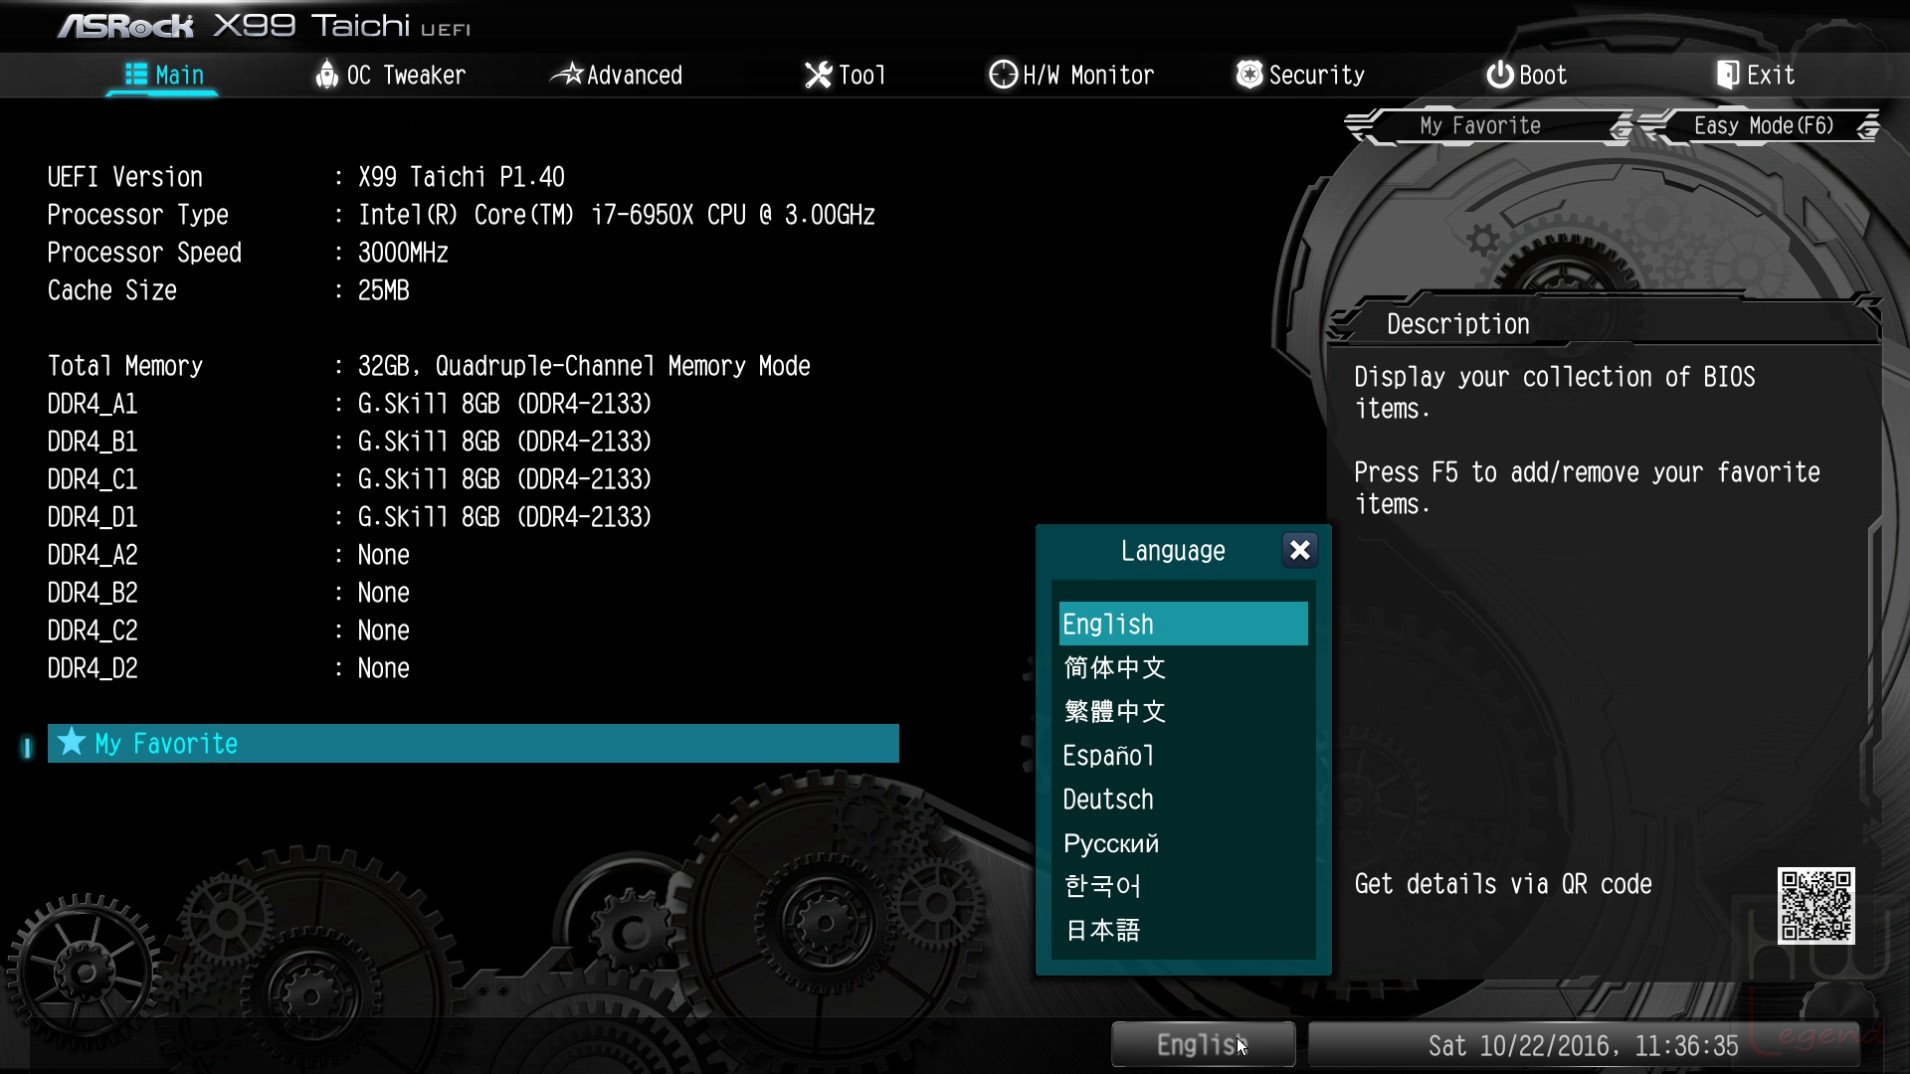Click 'Get details via QR code' text
Viewport: 1910px width, 1074px height.
click(1502, 885)
